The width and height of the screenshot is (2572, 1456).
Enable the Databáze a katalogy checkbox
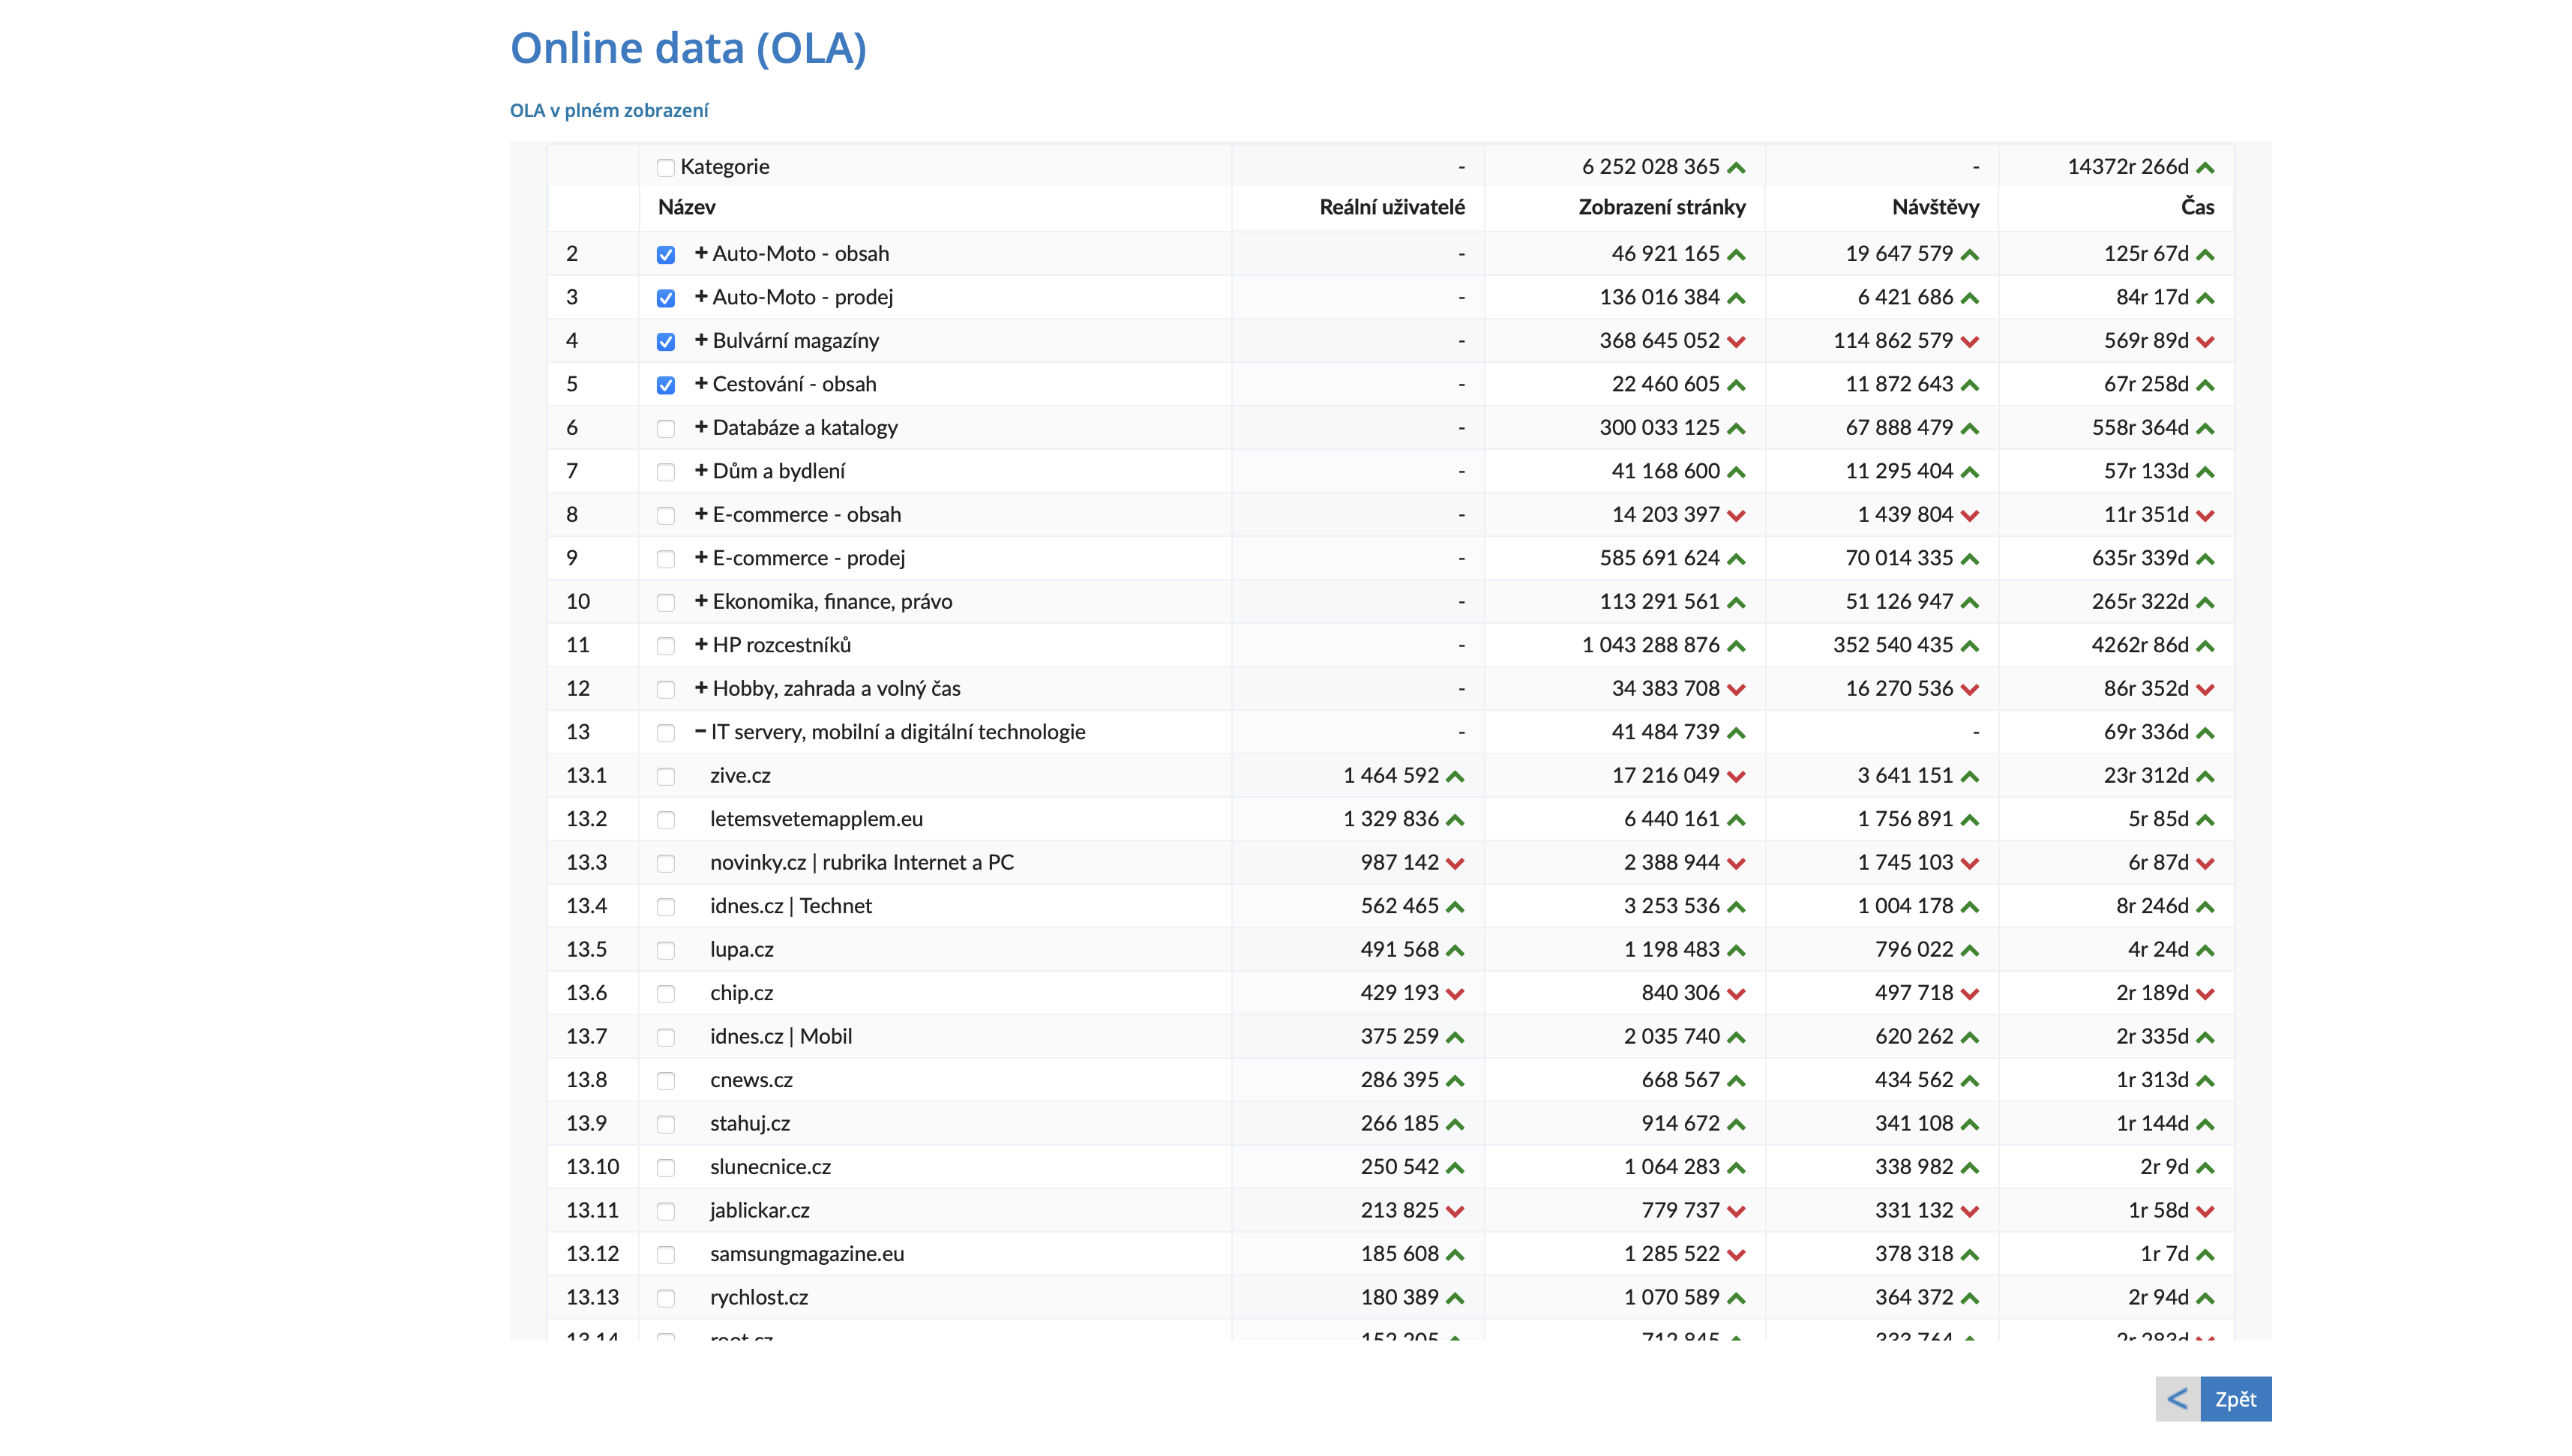tap(665, 429)
